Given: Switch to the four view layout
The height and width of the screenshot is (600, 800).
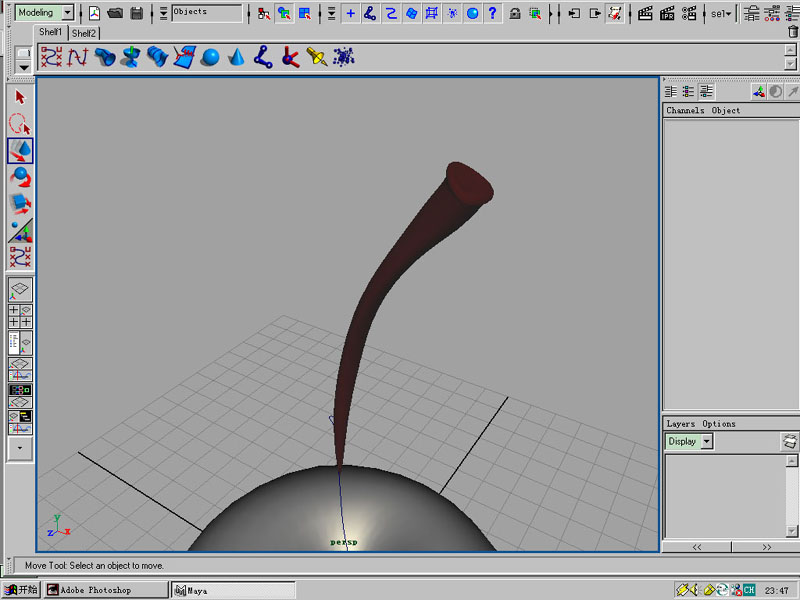Looking at the screenshot, I should [x=20, y=316].
